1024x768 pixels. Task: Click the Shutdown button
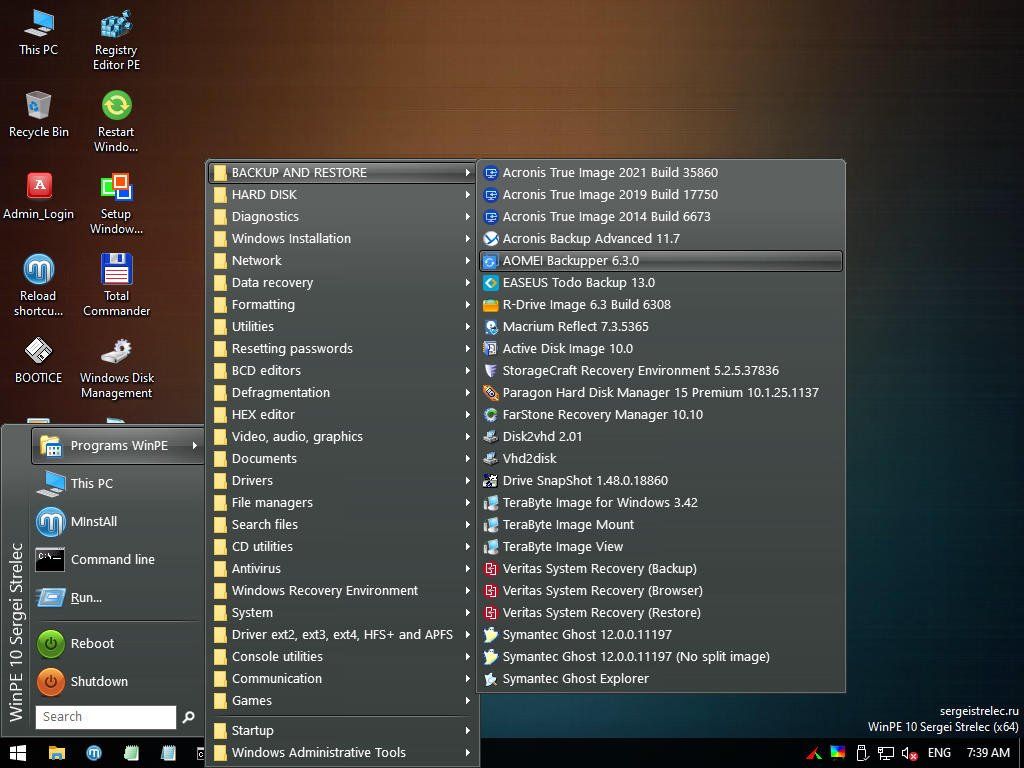[118, 682]
